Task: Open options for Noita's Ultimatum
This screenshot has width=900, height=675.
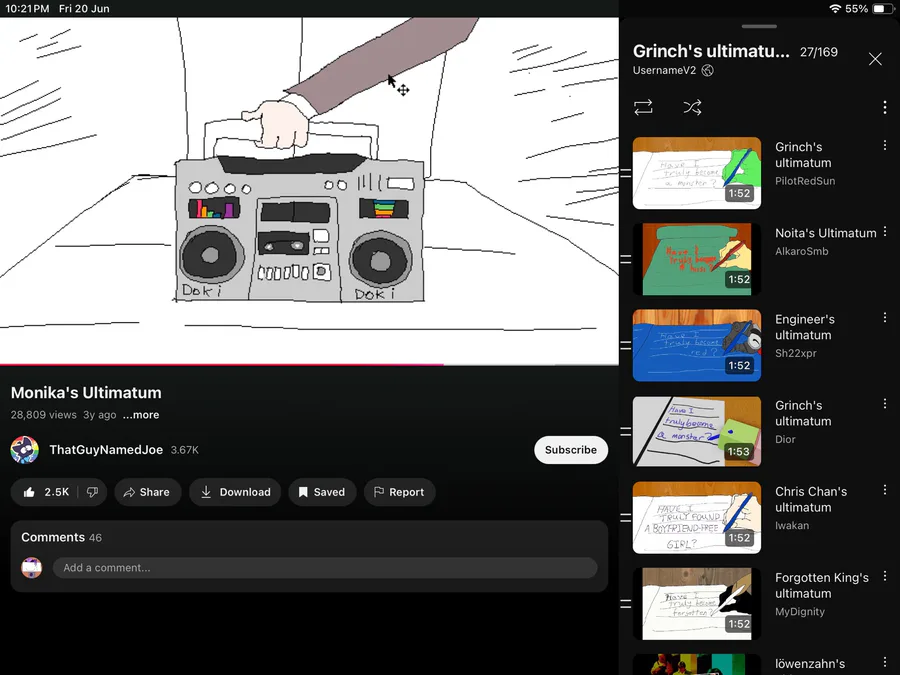Action: pyautogui.click(x=885, y=231)
